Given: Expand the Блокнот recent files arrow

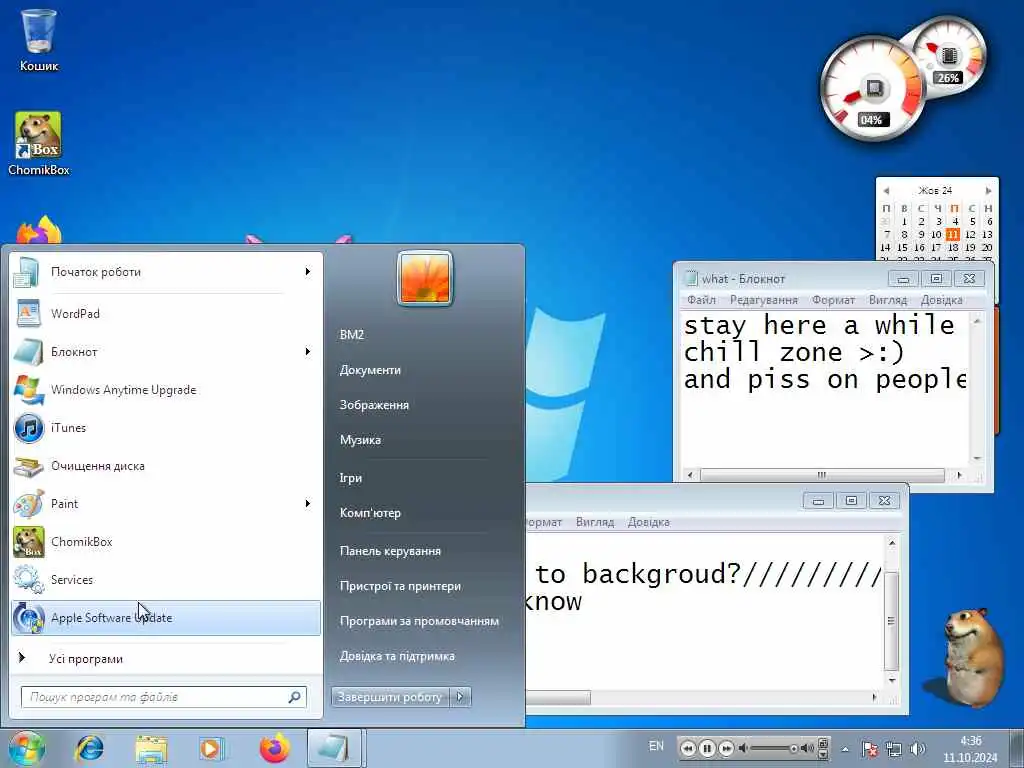Looking at the screenshot, I should tap(307, 352).
